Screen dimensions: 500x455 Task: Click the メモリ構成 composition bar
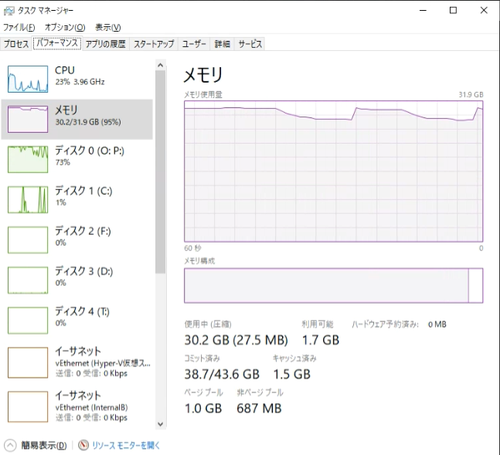(333, 285)
